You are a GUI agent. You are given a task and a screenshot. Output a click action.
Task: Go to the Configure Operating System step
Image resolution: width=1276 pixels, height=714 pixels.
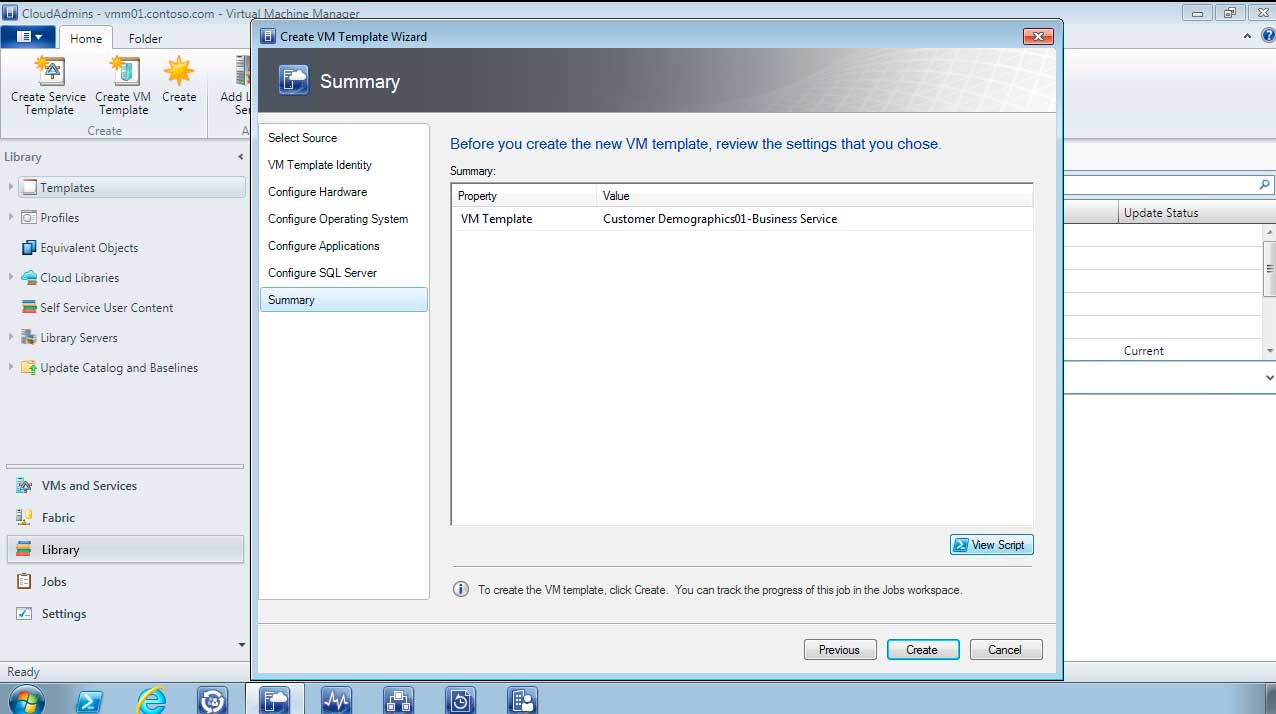[344, 219]
